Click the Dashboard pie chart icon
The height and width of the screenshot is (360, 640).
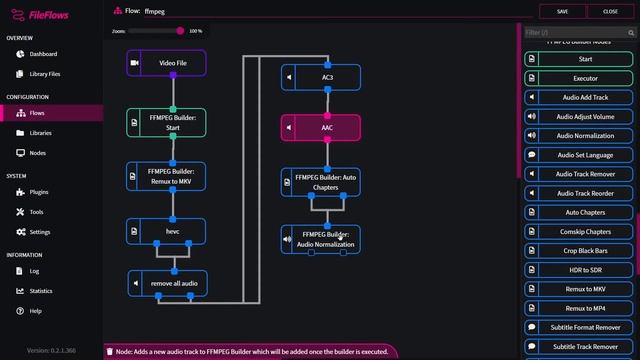coord(20,54)
